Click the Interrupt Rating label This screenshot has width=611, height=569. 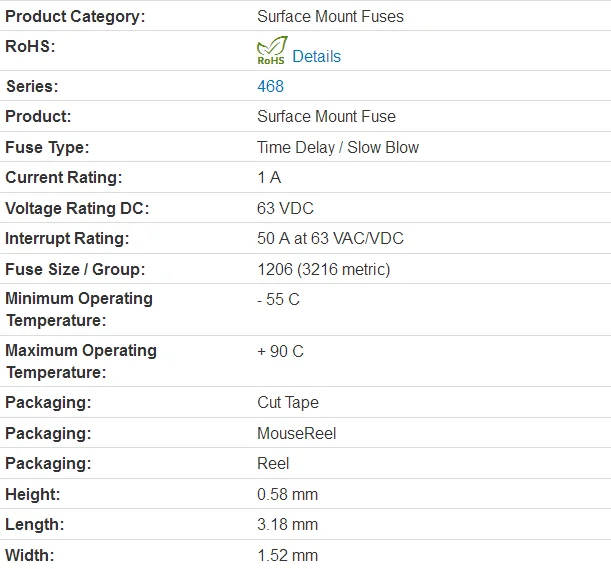(x=67, y=239)
